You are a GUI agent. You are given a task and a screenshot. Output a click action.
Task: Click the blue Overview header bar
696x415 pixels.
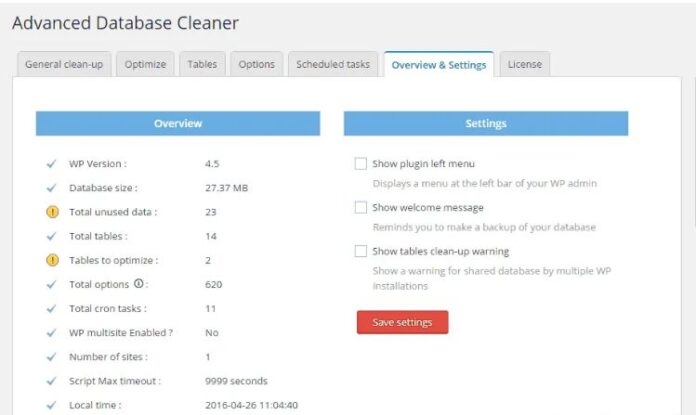178,123
